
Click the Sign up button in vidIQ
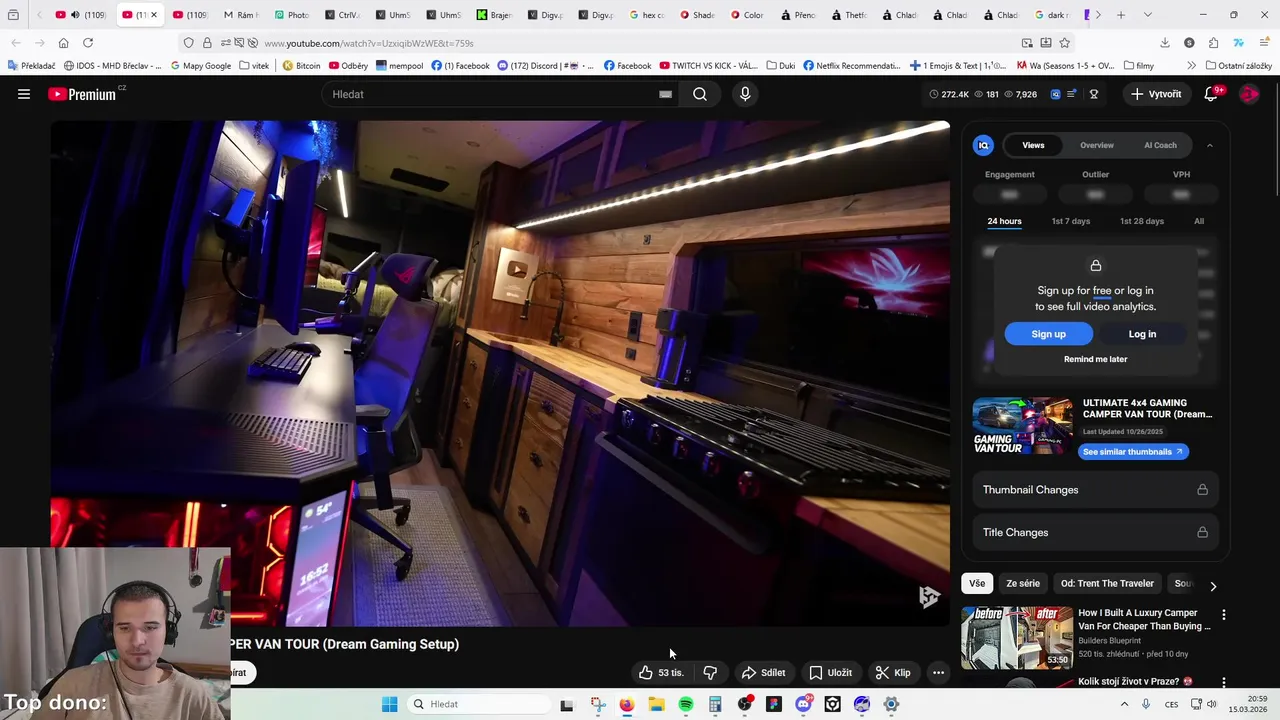1048,334
